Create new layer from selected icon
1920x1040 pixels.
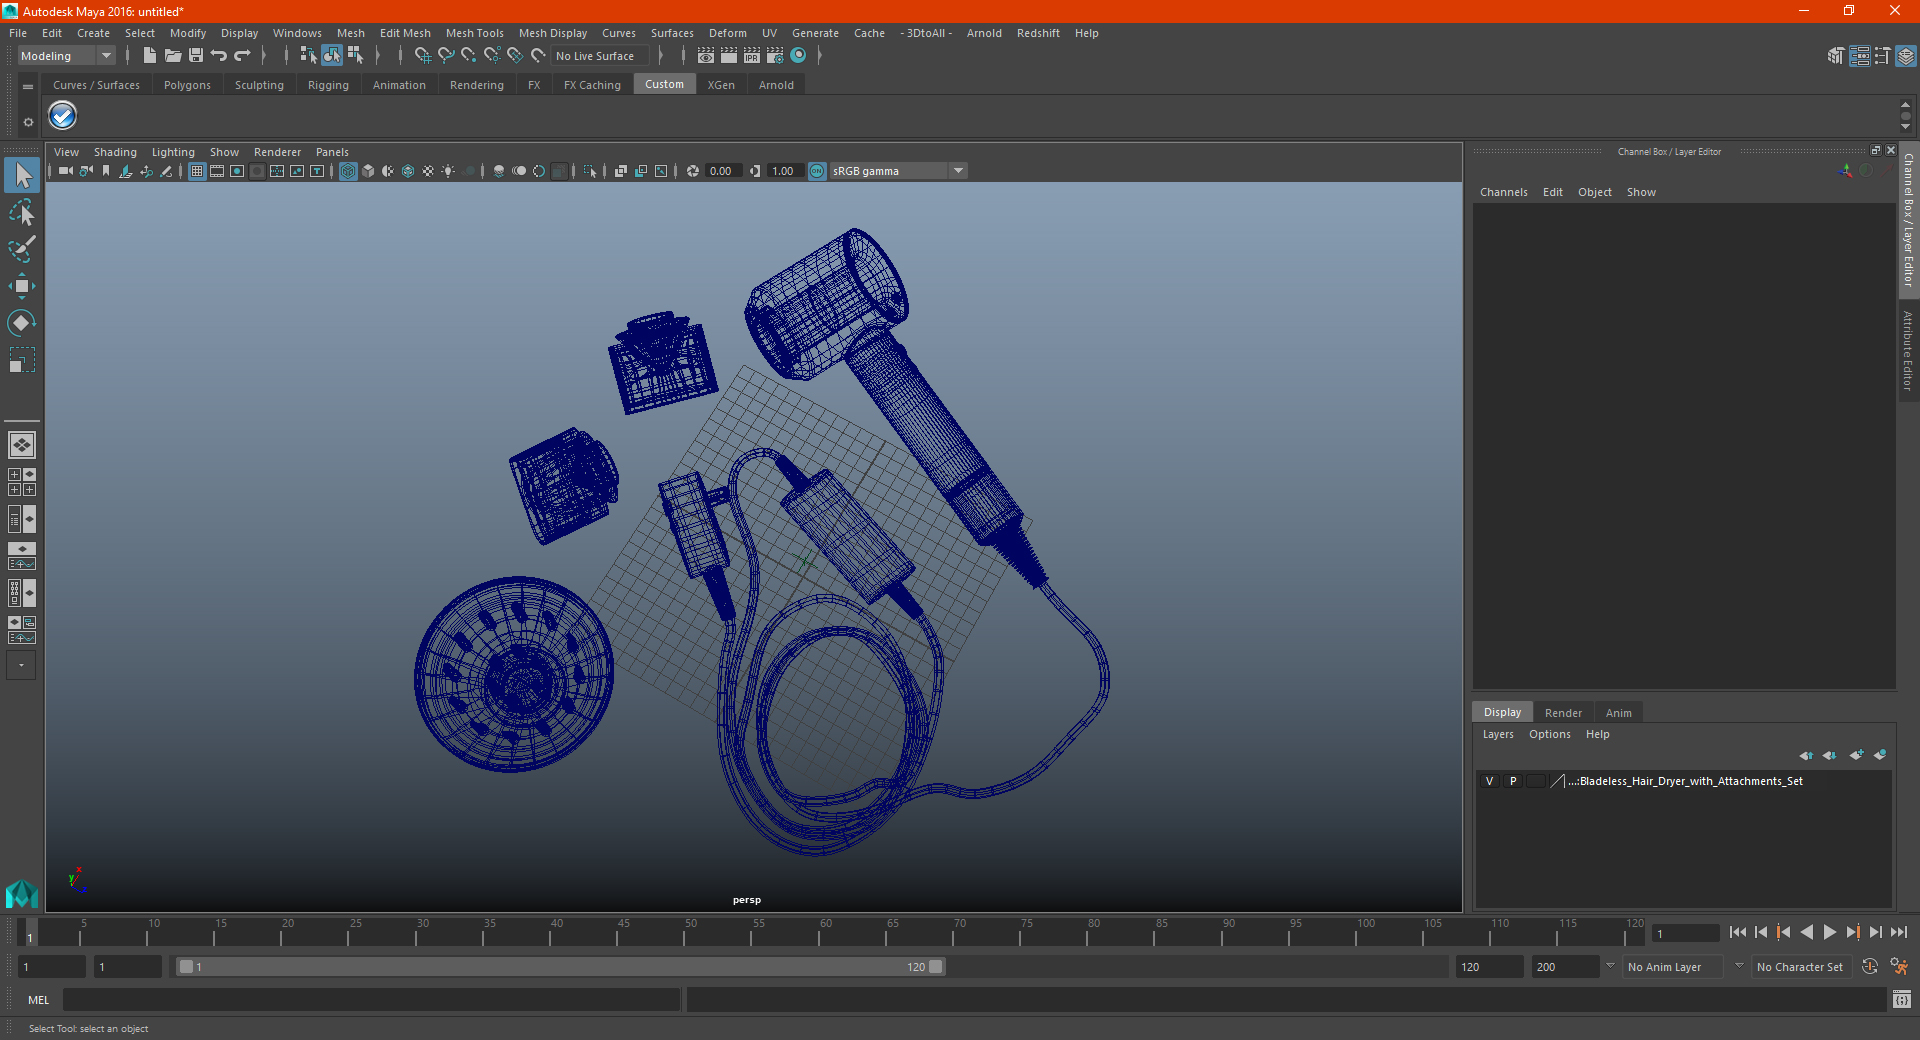tap(1880, 755)
